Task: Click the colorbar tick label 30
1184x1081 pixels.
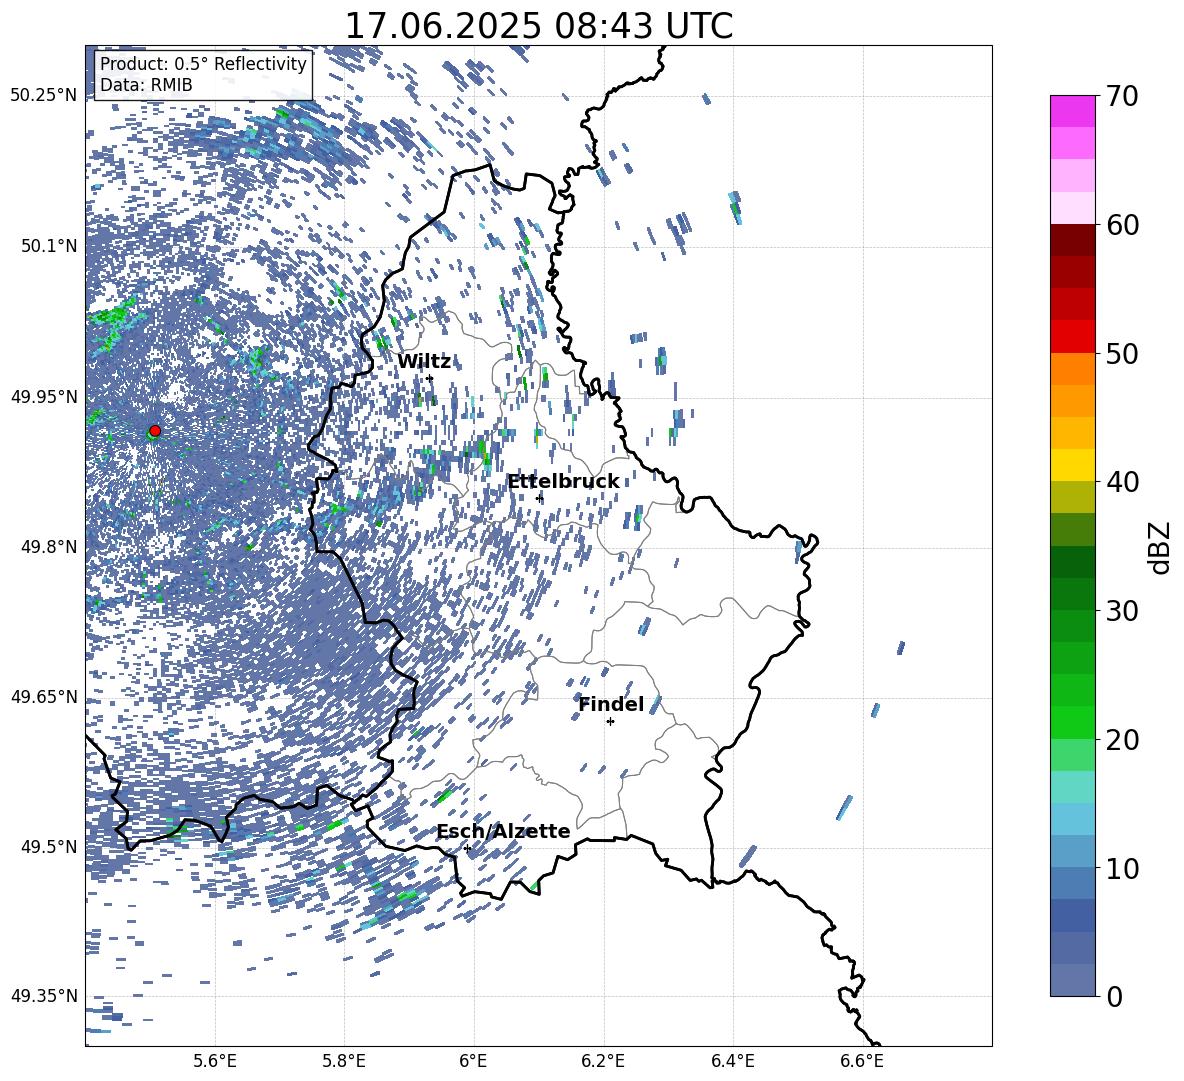Action: (1122, 611)
